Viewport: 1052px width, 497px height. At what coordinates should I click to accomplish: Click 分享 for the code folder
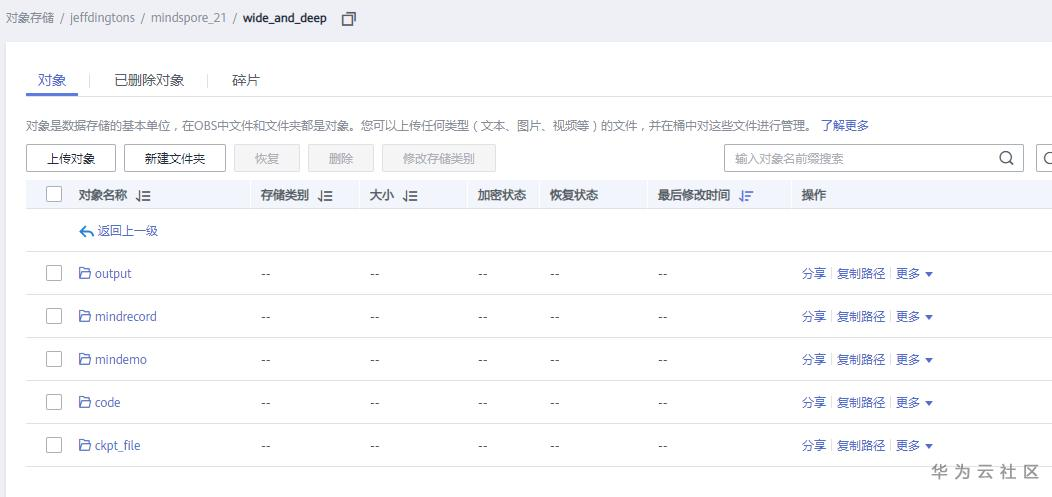pyautogui.click(x=814, y=402)
